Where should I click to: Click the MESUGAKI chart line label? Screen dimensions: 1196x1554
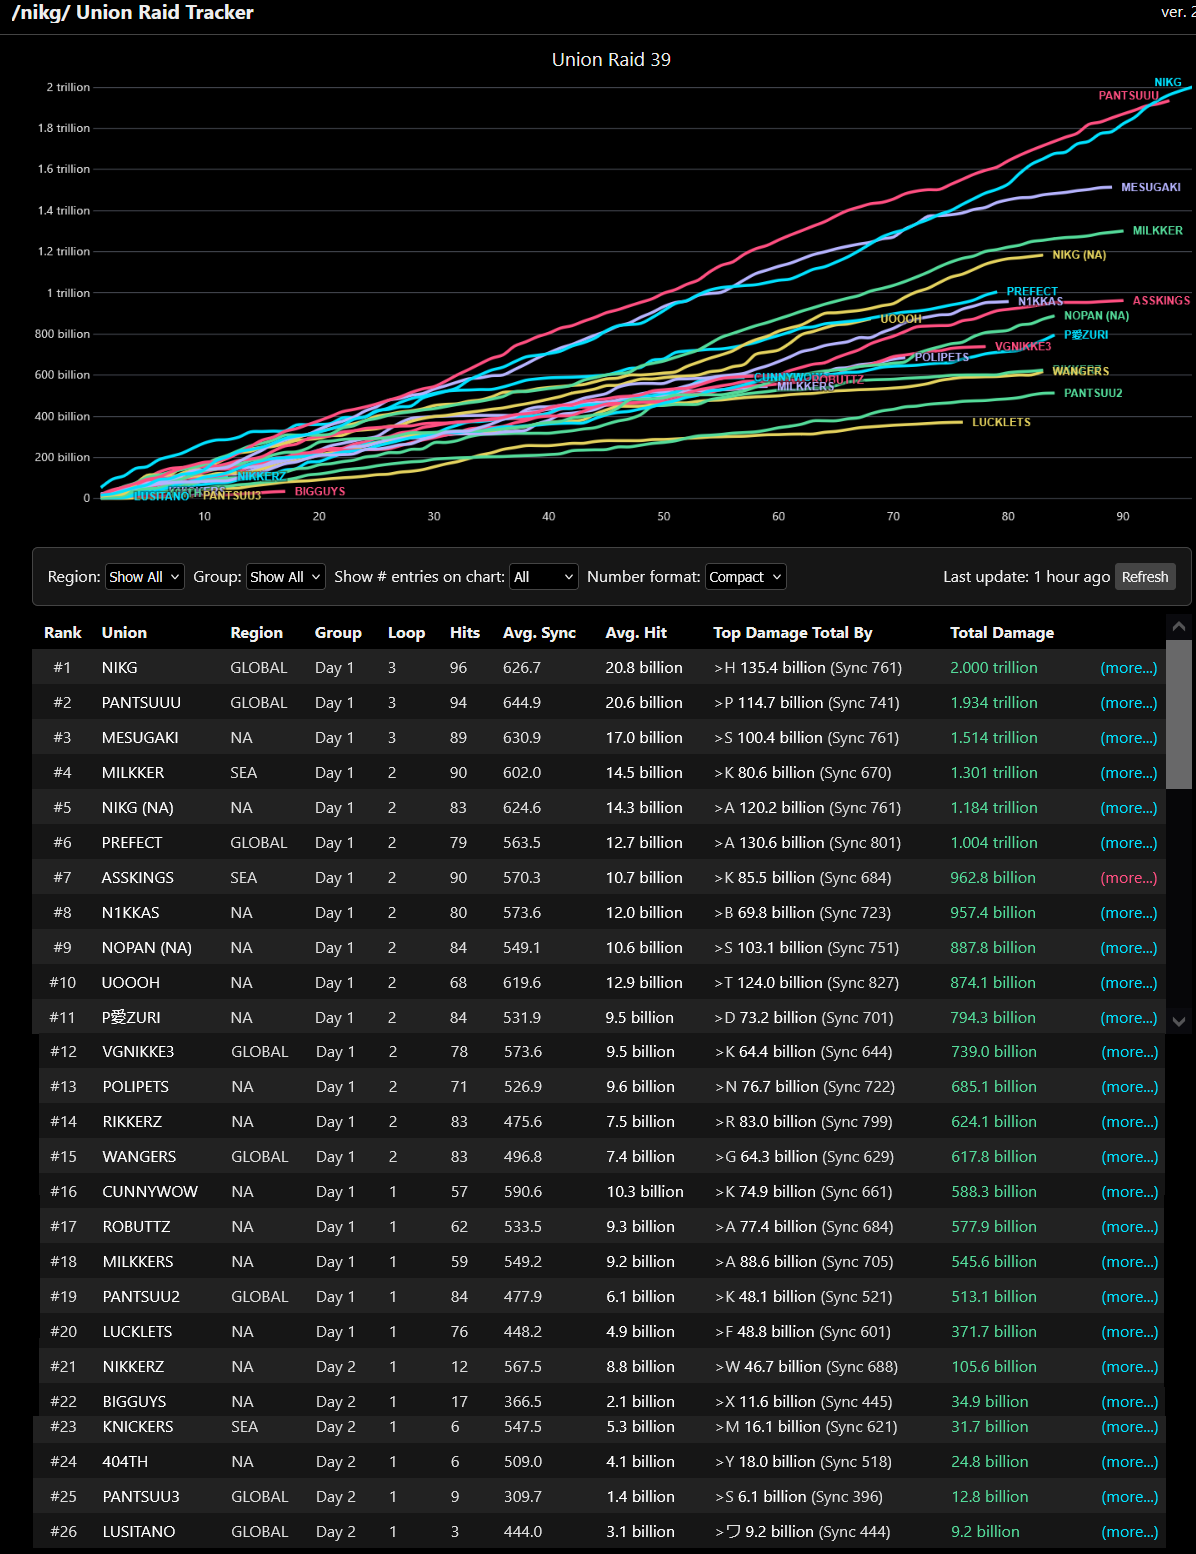click(x=1150, y=187)
